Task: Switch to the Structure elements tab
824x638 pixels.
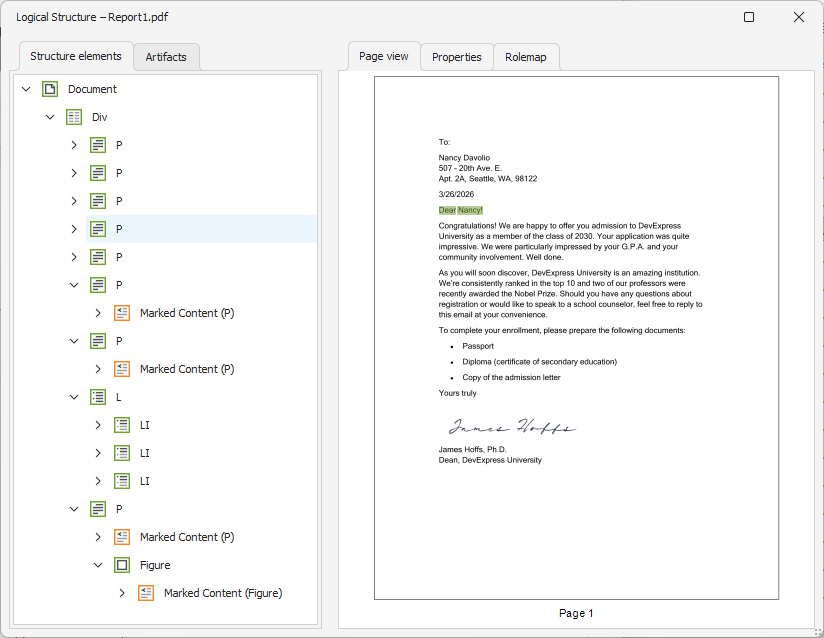Action: tap(76, 56)
